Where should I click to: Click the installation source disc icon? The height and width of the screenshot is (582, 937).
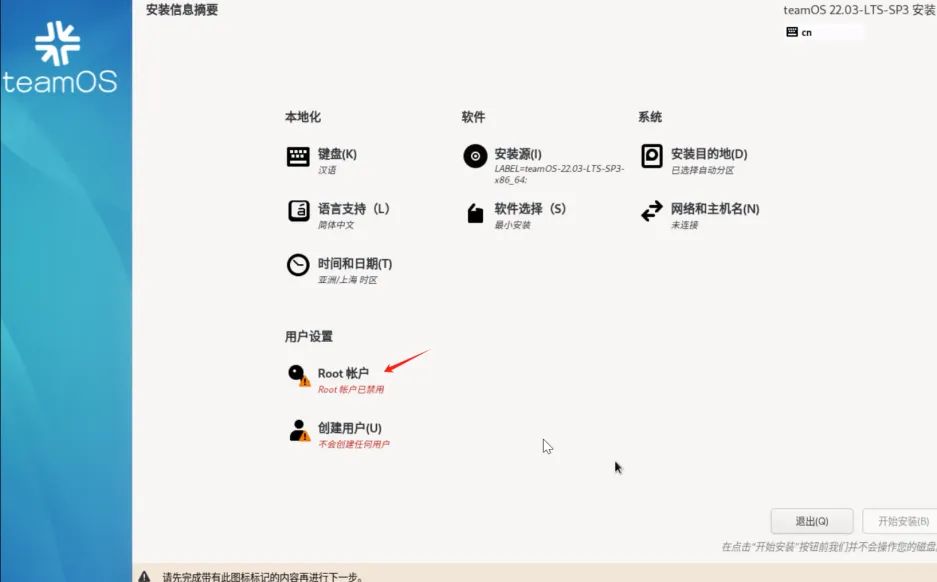coord(475,156)
